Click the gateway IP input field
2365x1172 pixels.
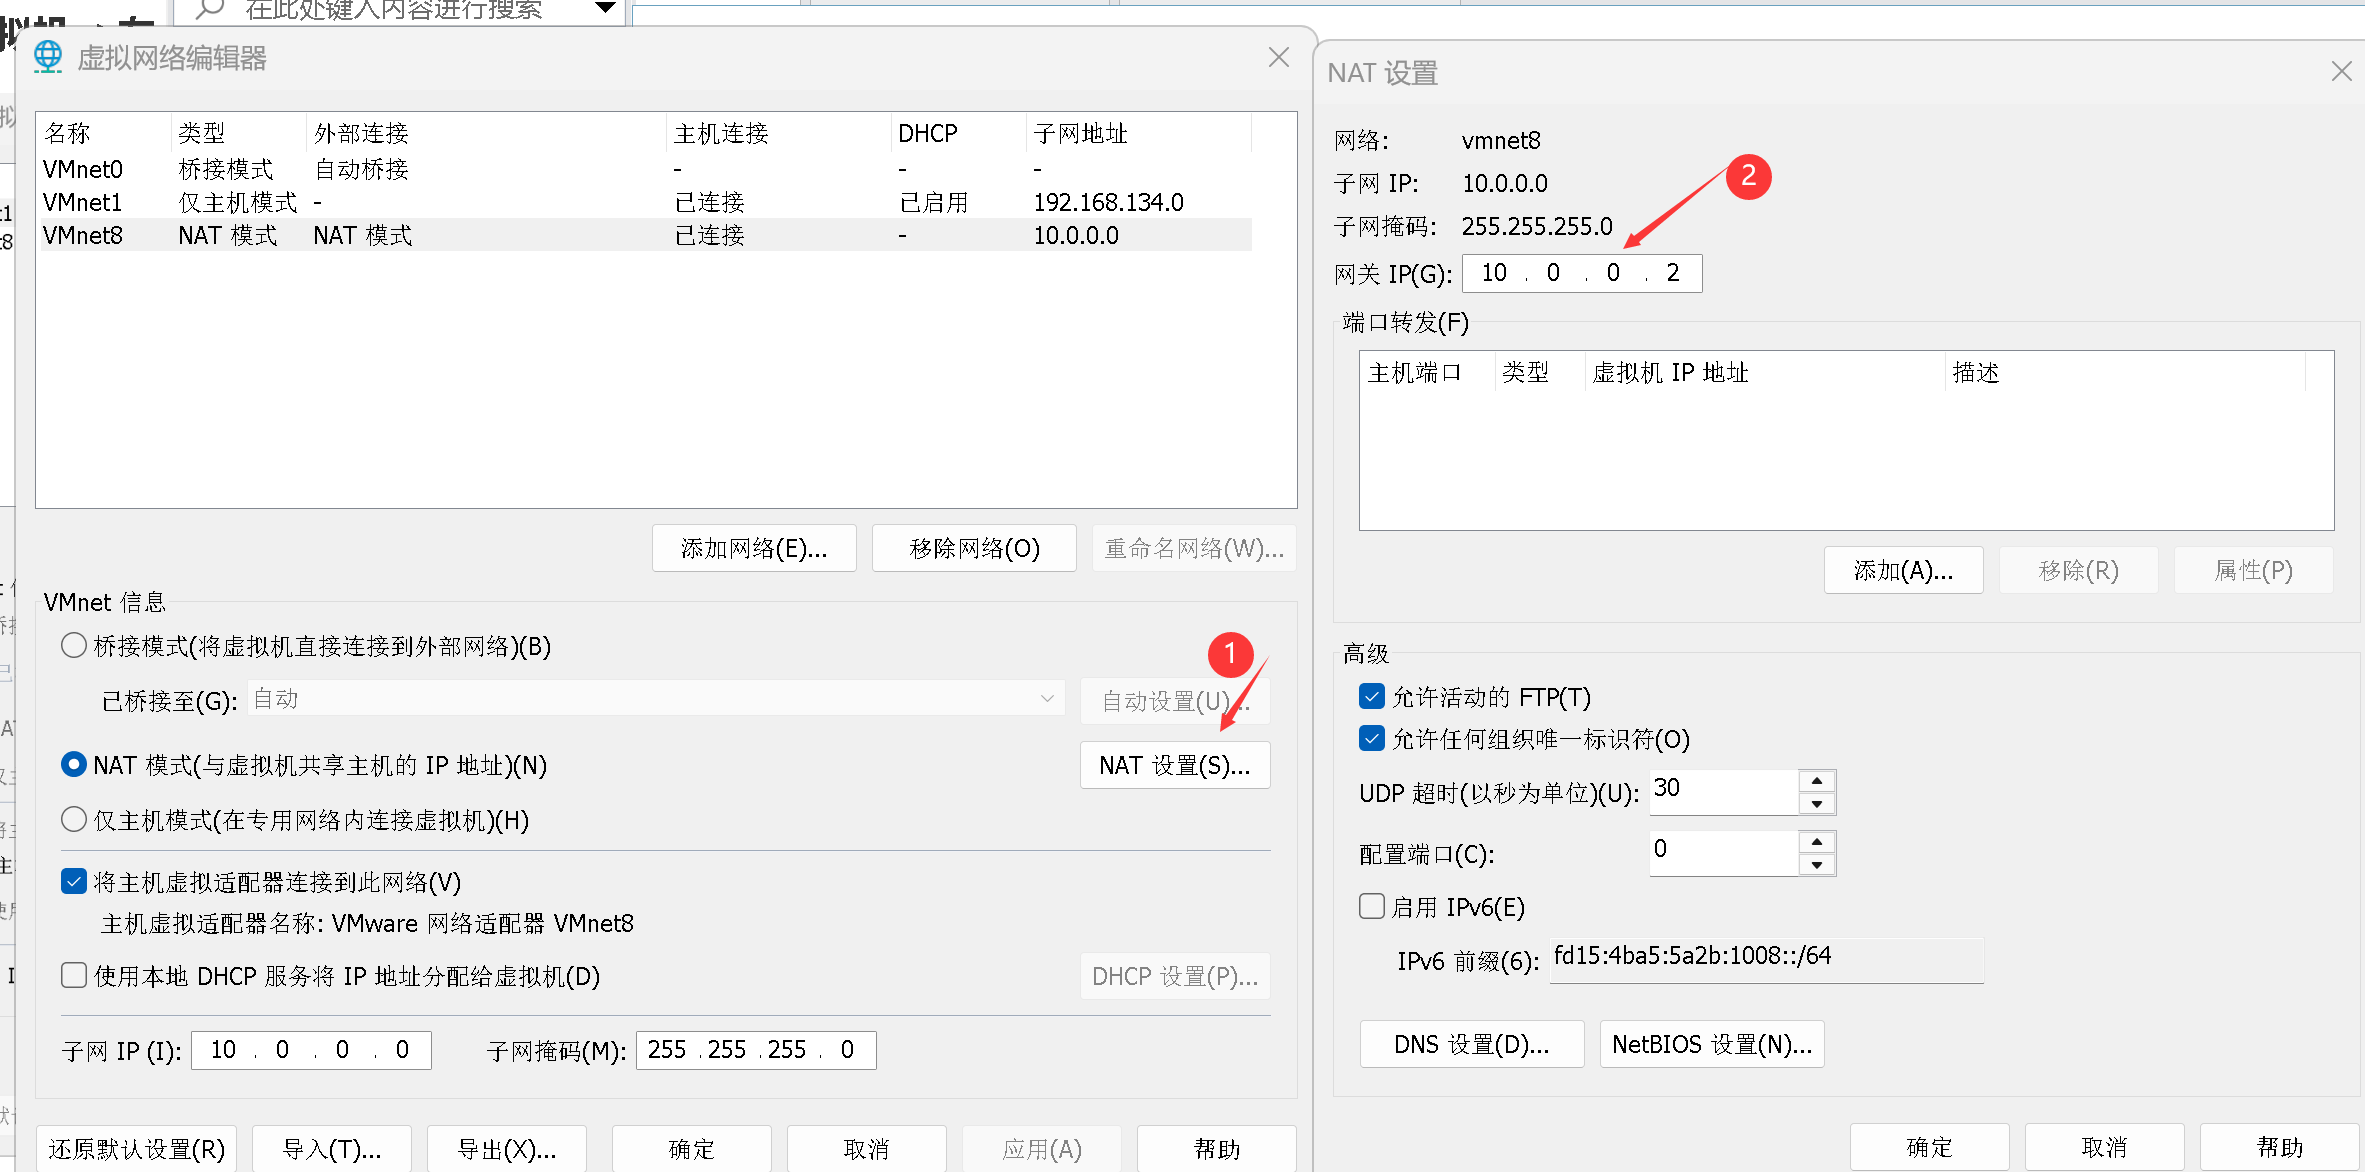(x=1581, y=274)
